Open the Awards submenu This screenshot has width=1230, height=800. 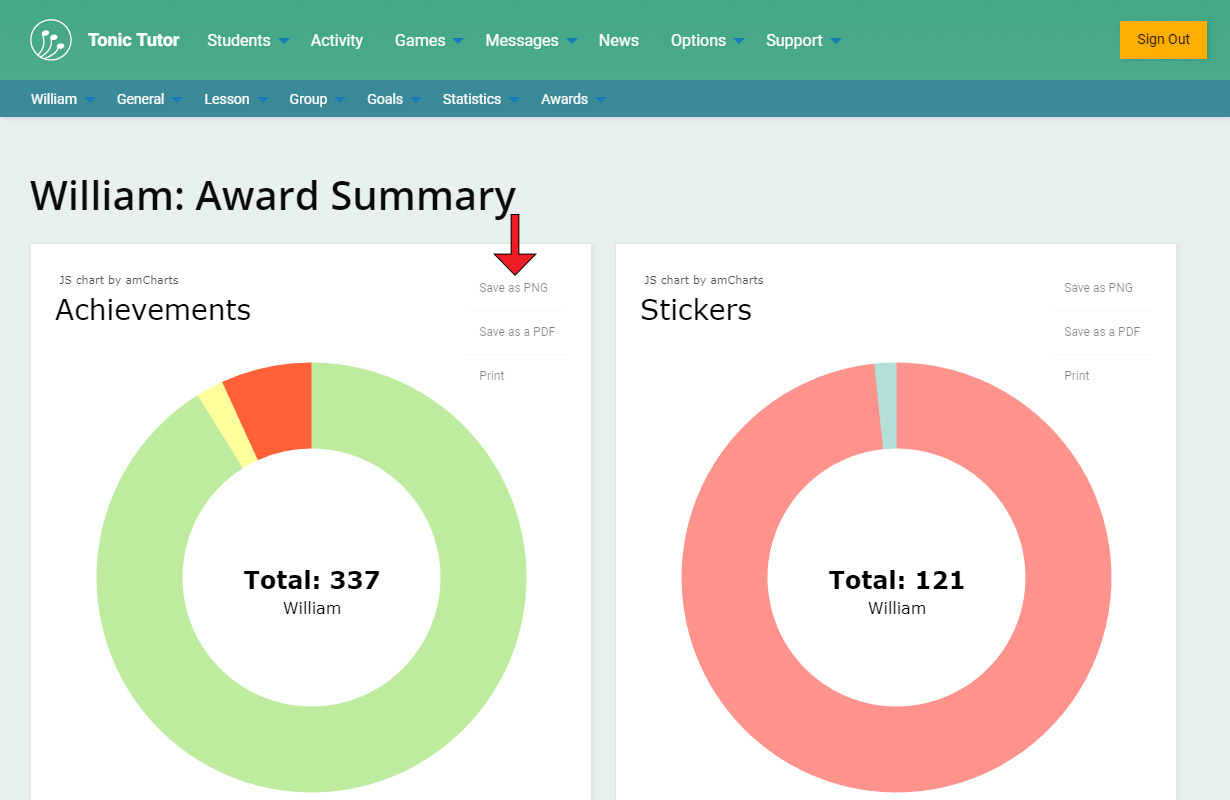click(x=572, y=99)
